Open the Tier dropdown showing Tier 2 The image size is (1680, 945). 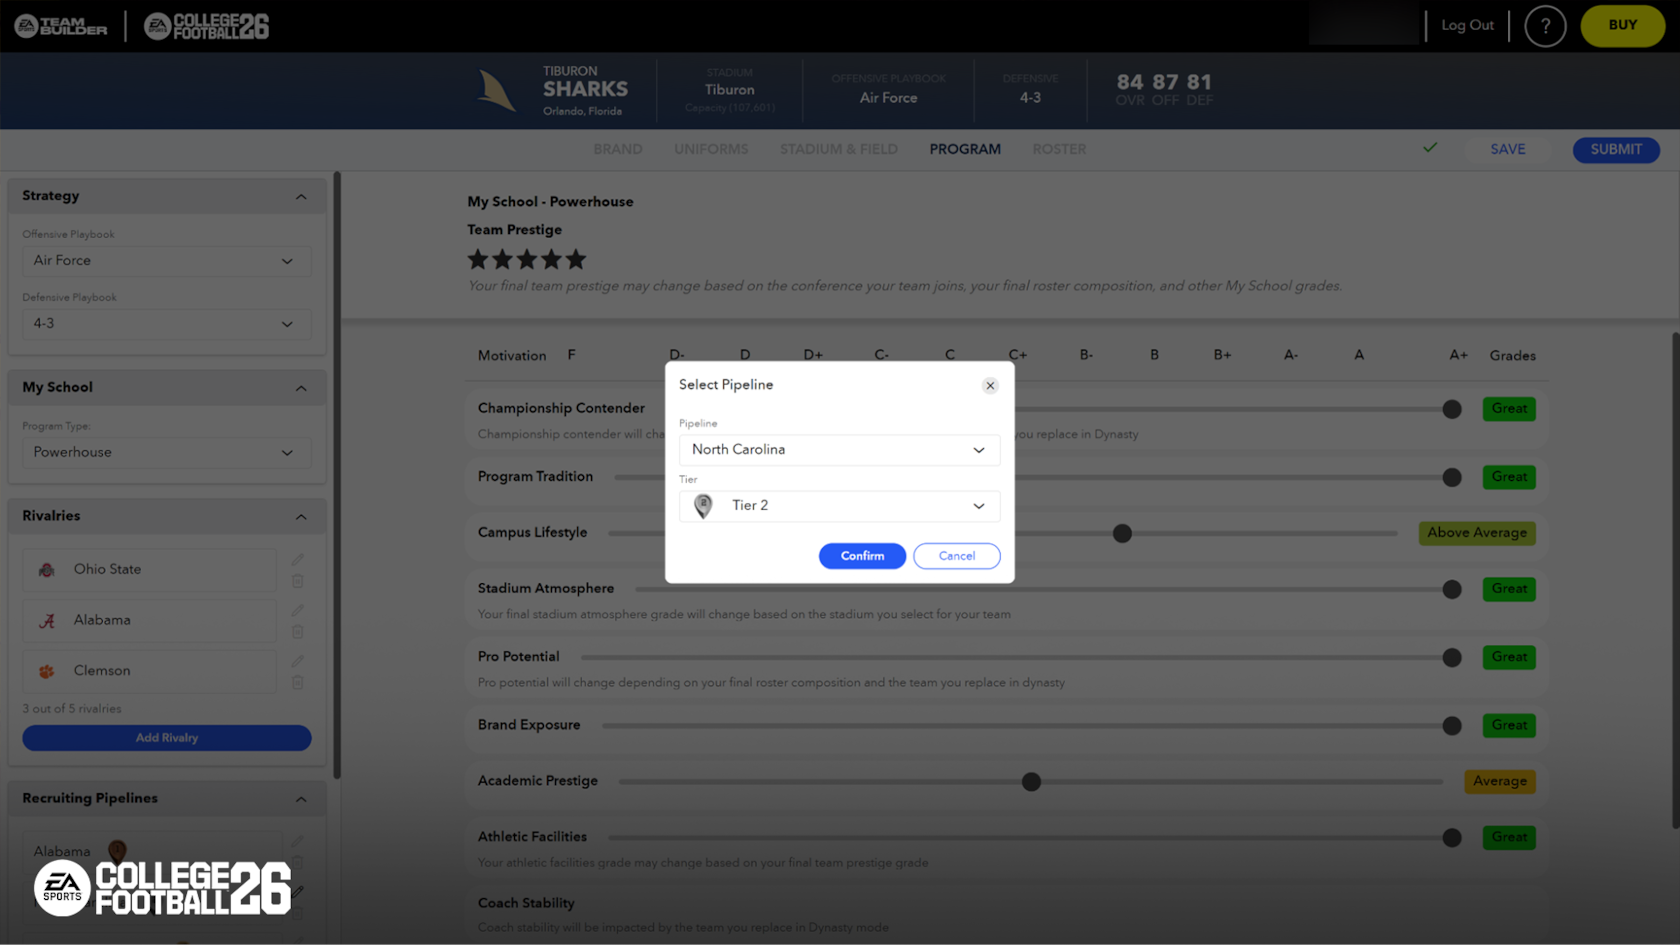[839, 506]
